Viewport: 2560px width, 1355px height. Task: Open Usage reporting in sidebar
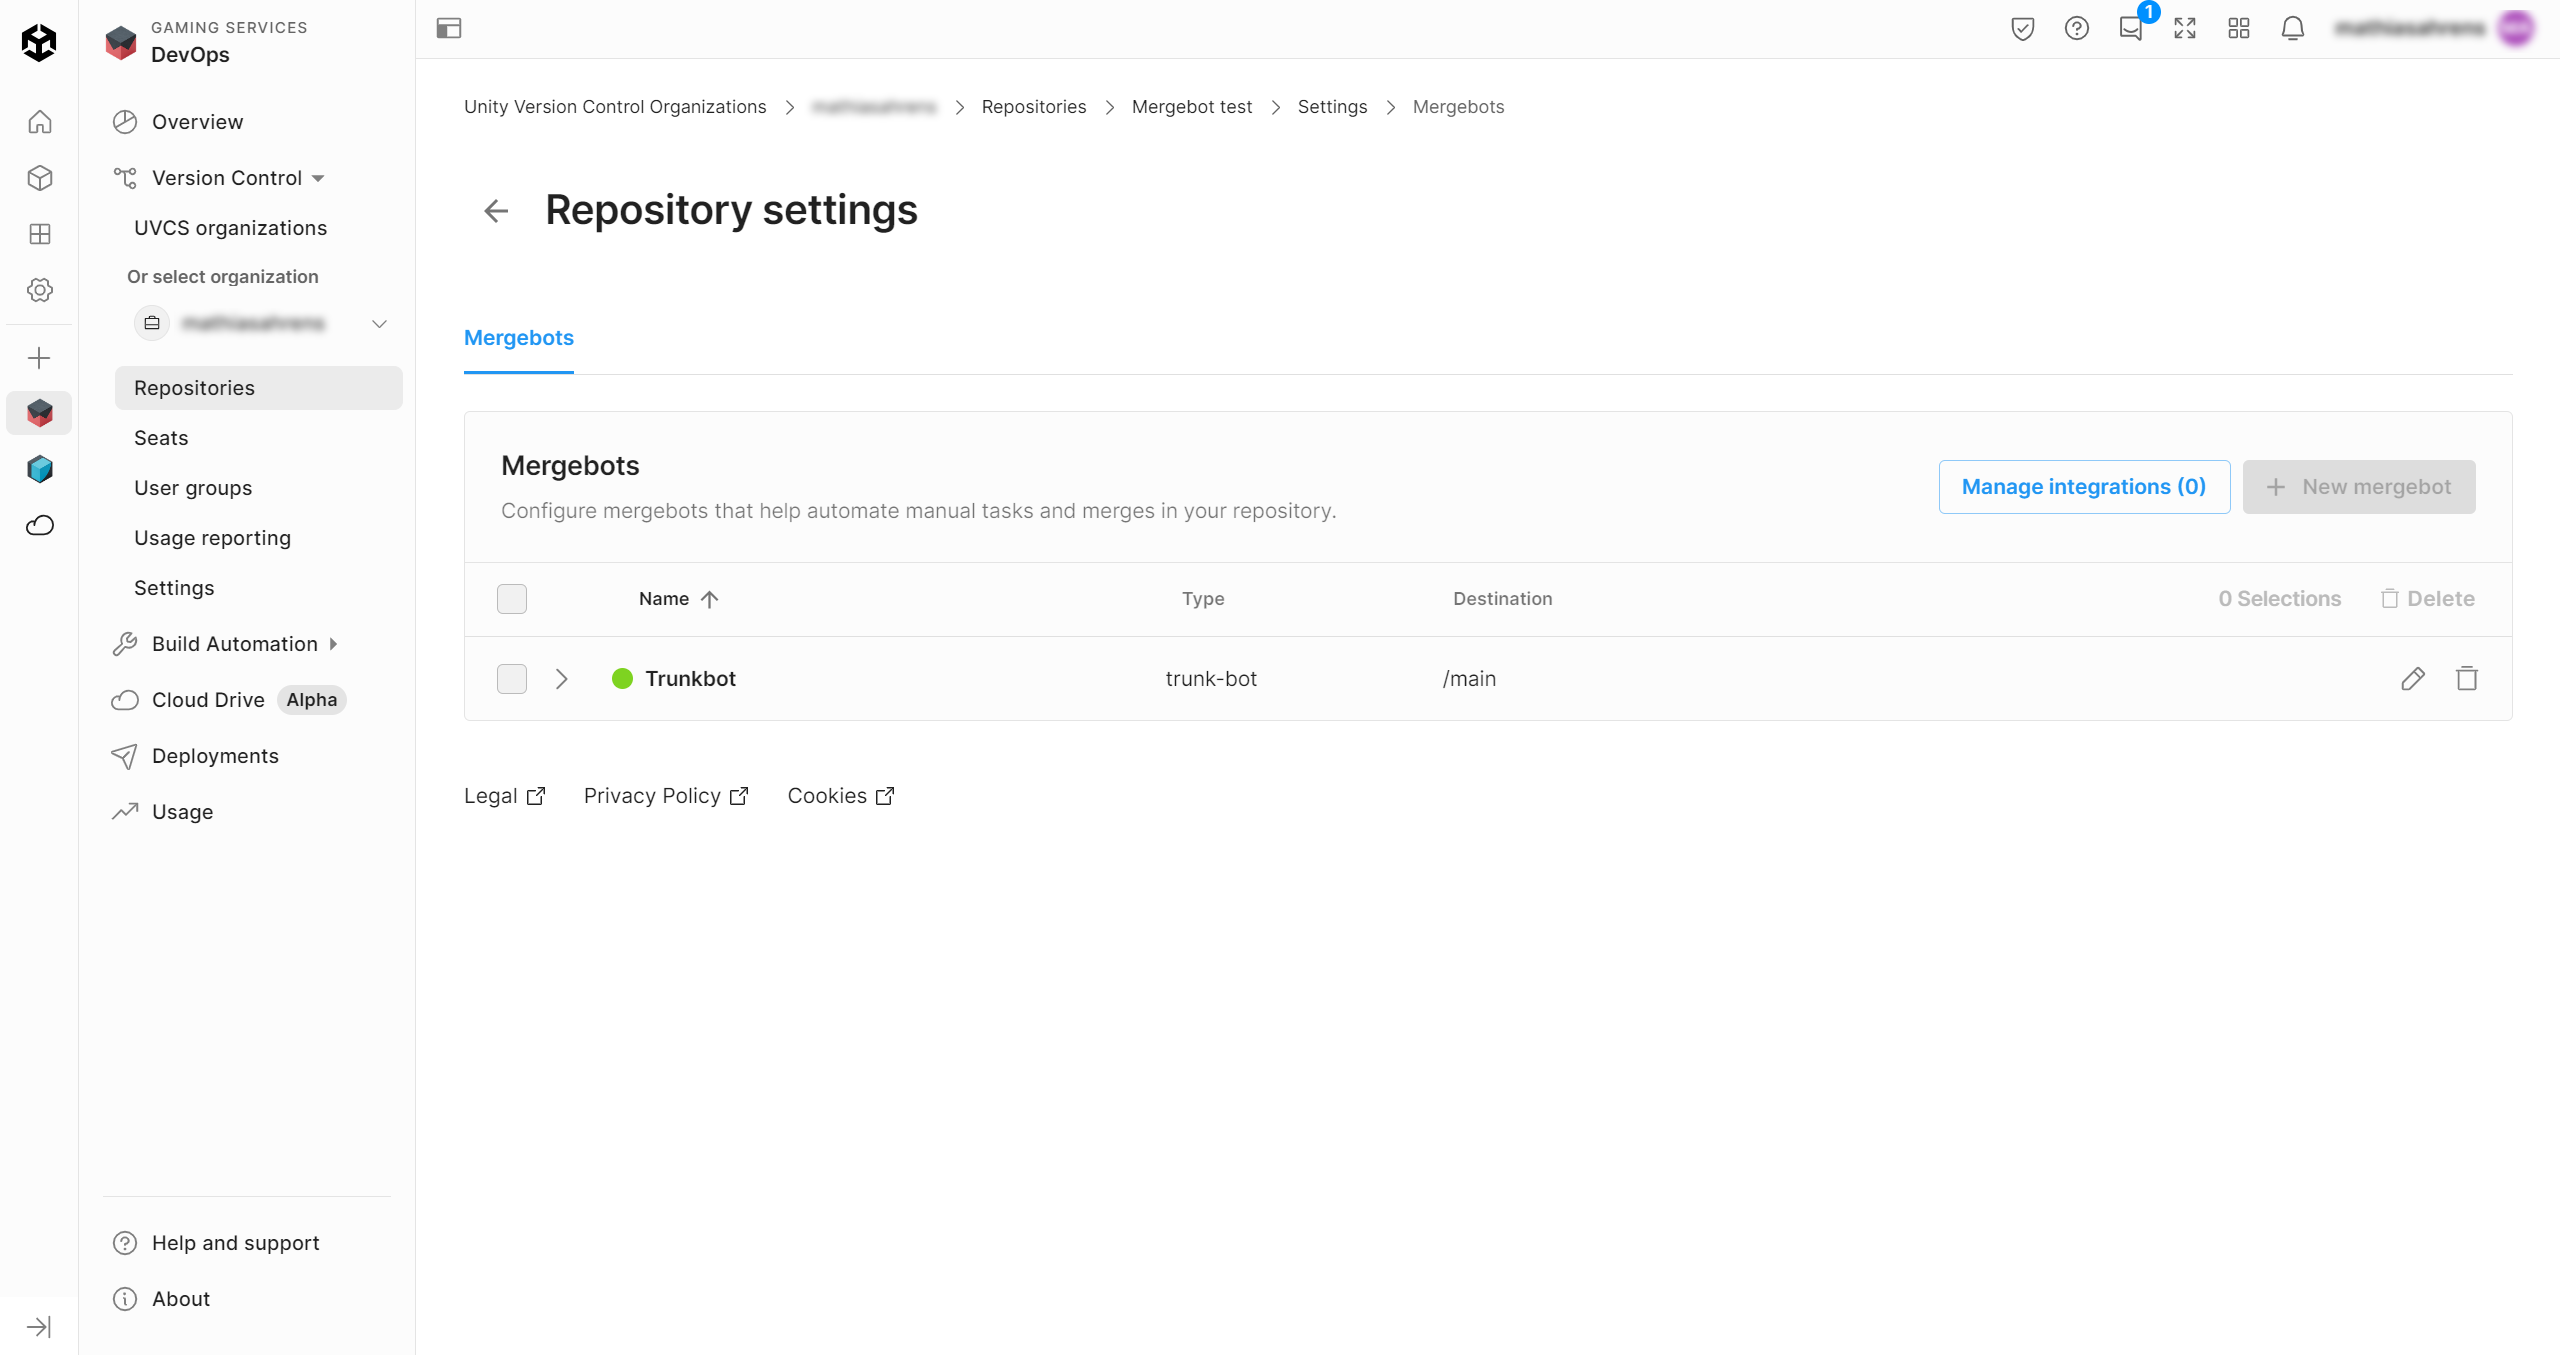click(212, 538)
